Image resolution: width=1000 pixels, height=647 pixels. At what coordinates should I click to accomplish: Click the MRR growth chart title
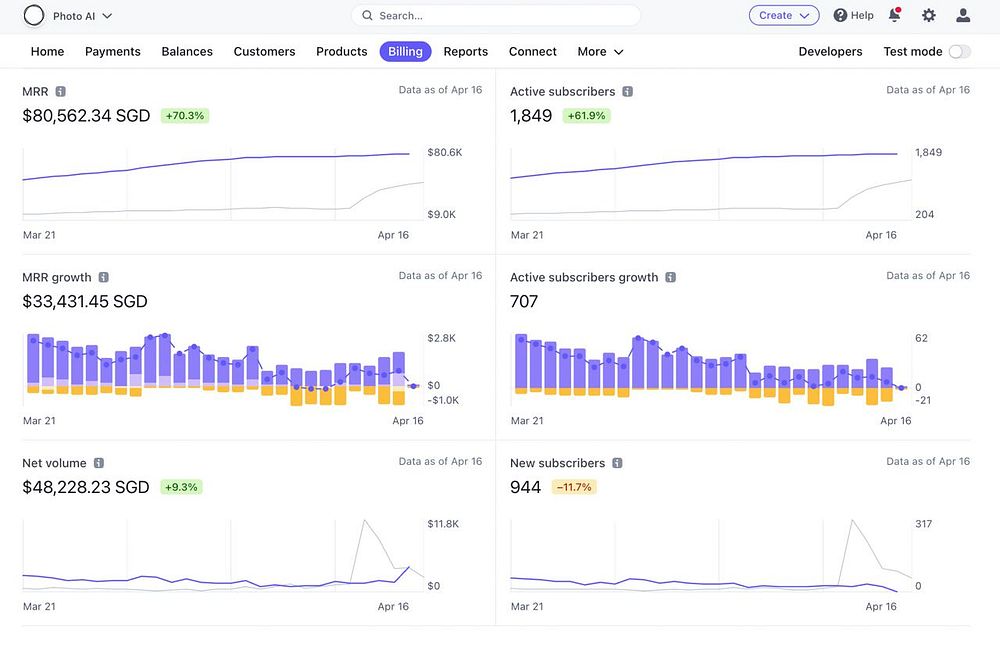click(x=57, y=277)
